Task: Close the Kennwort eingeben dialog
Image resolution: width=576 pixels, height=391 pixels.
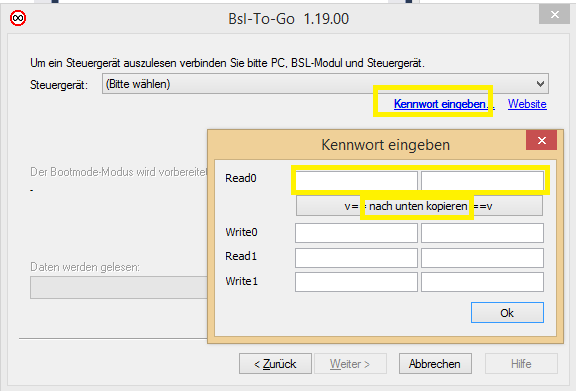Action: [541, 140]
